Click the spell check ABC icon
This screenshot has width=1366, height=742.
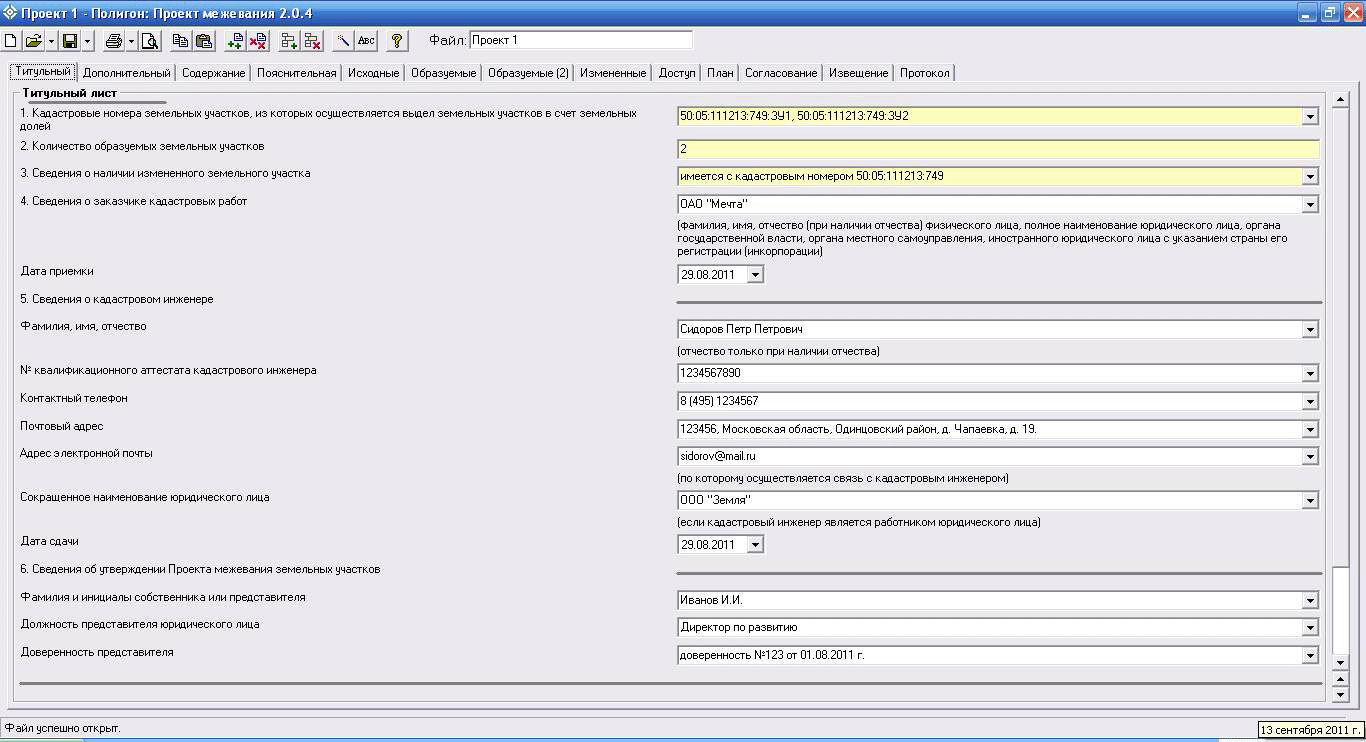367,41
